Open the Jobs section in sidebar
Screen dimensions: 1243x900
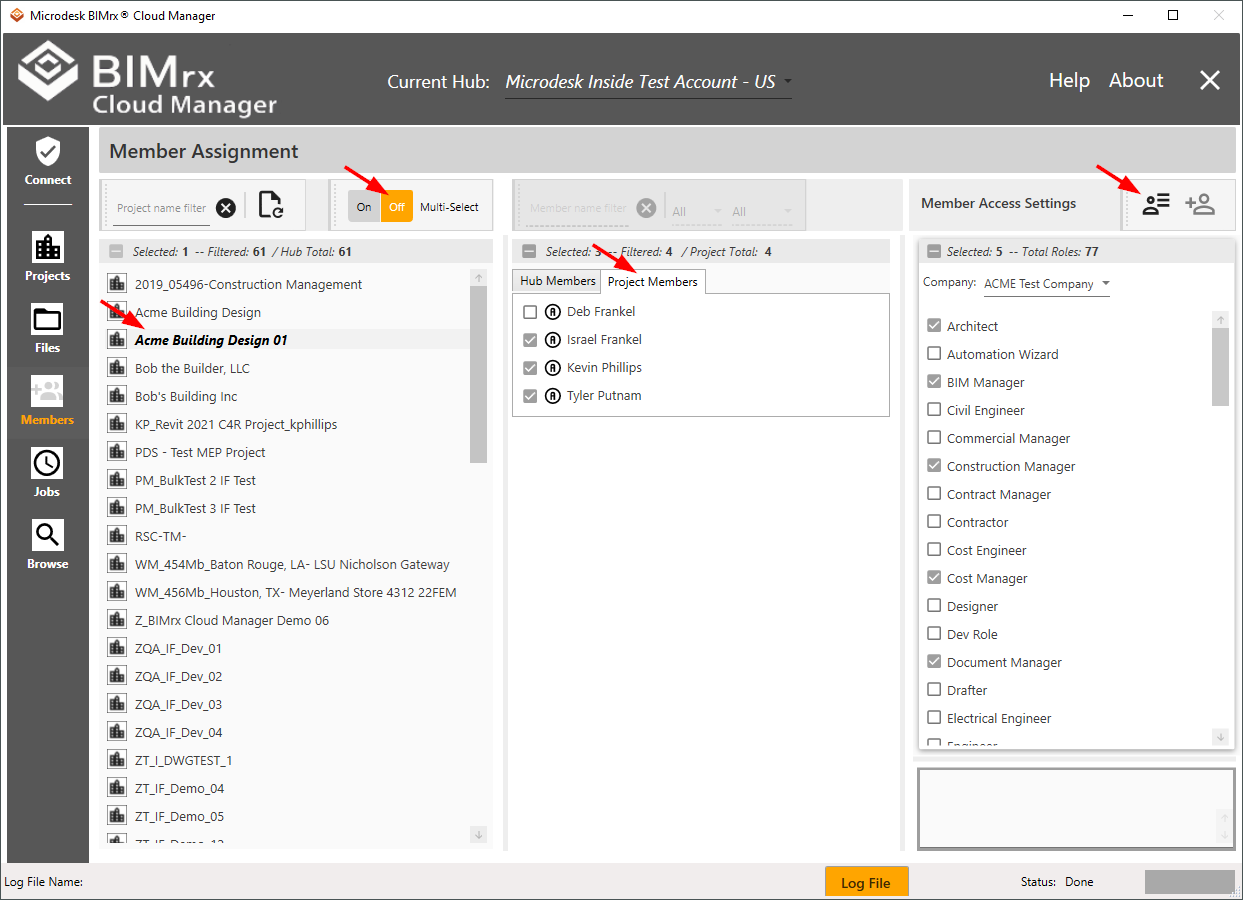(x=48, y=474)
